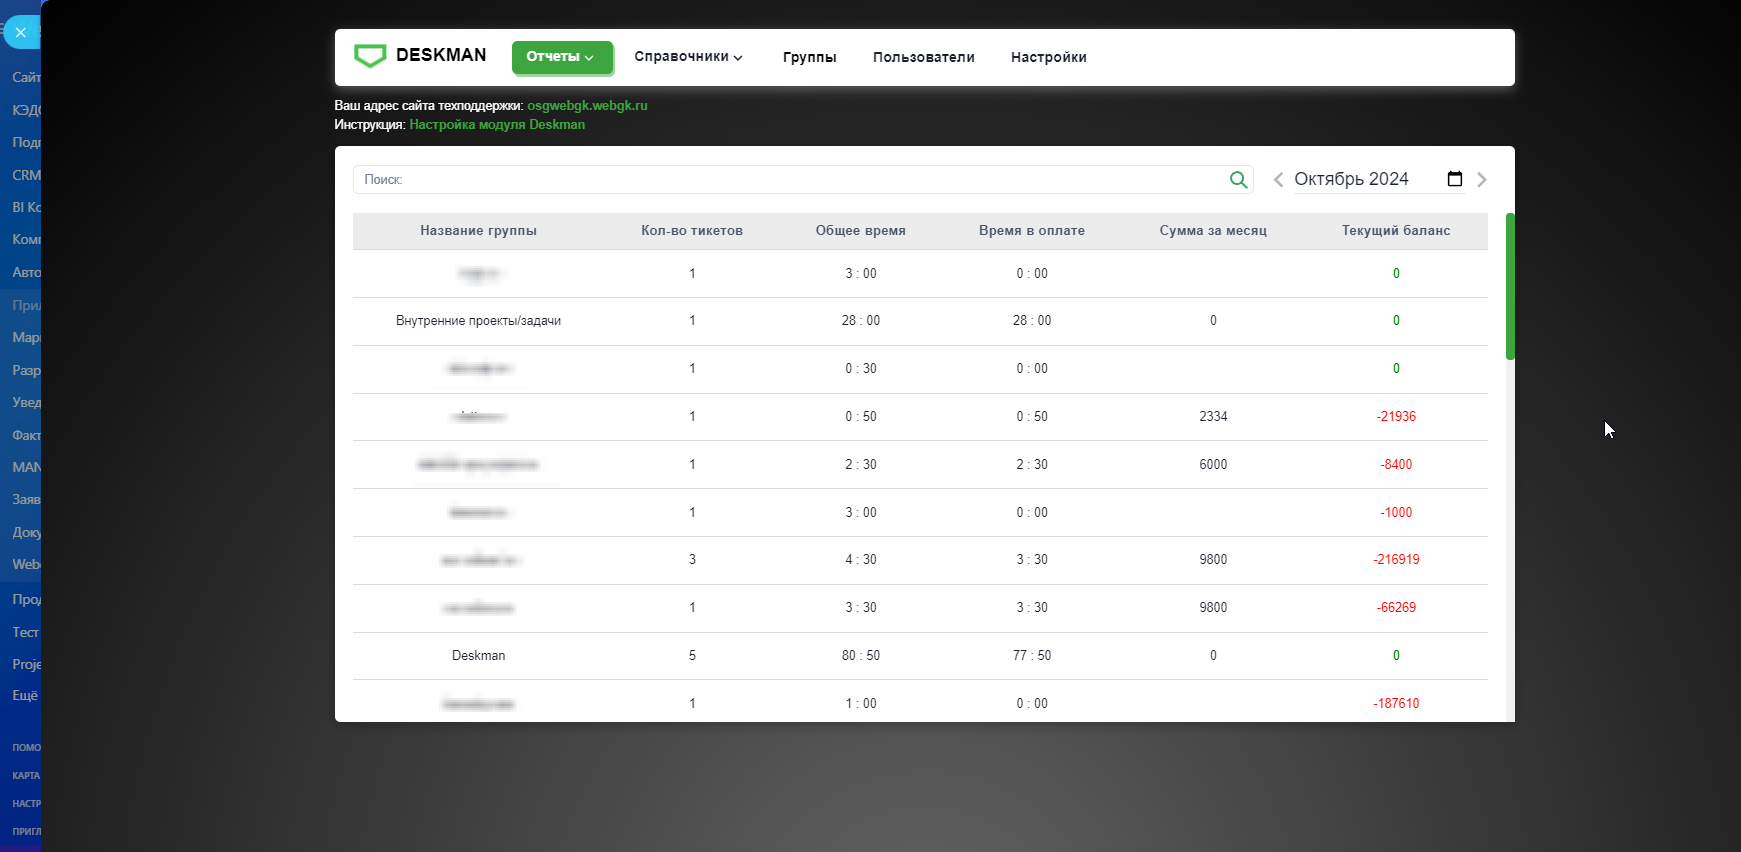Close the side panel with X button
The width and height of the screenshot is (1741, 852).
pyautogui.click(x=20, y=33)
